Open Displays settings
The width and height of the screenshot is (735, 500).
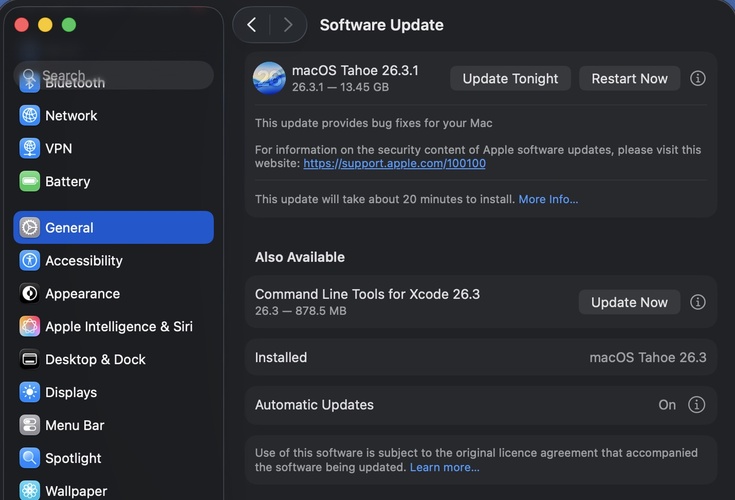point(113,392)
